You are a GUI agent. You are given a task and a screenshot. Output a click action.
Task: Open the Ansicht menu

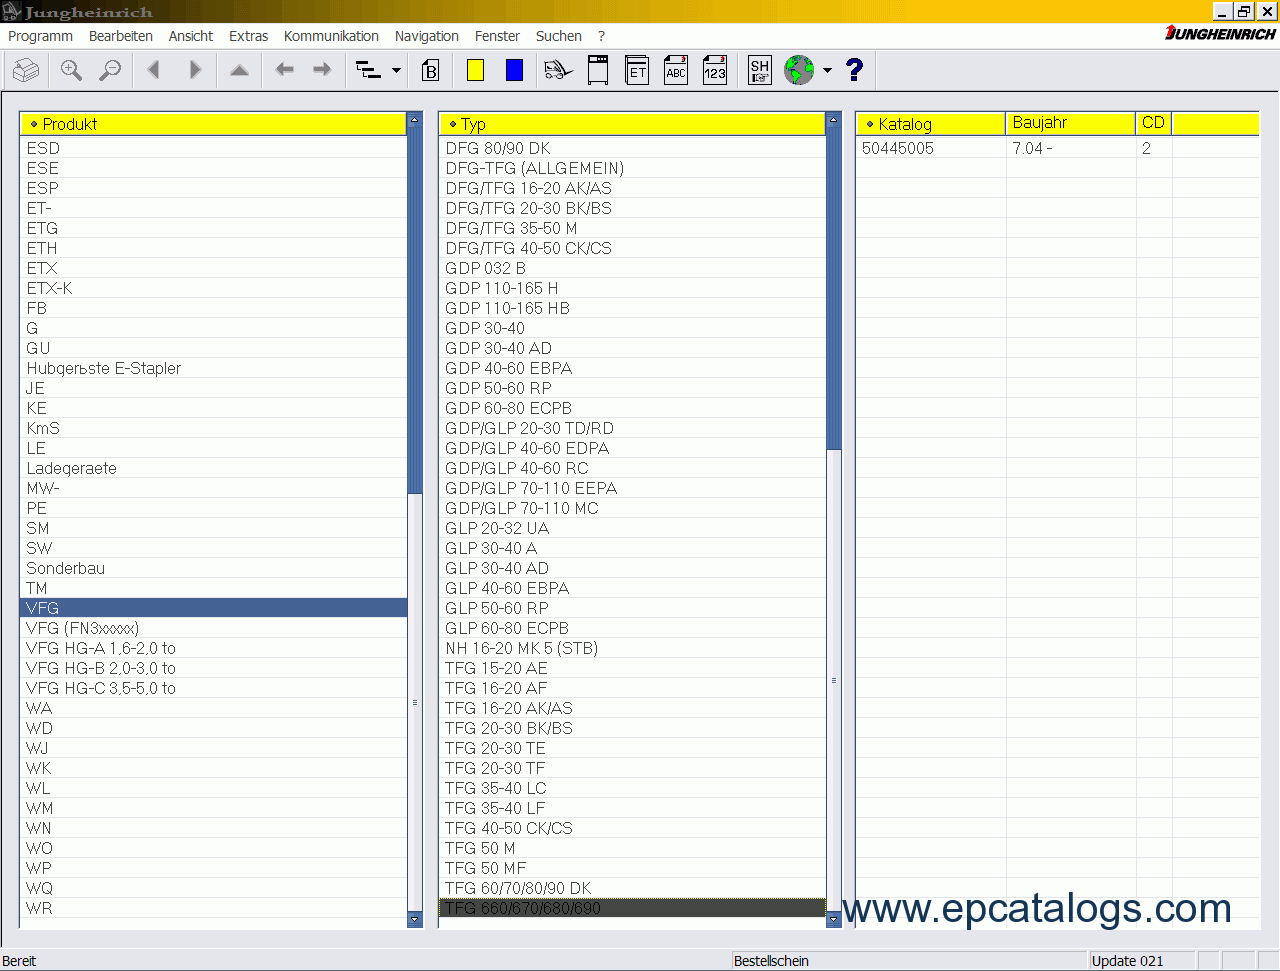coord(191,36)
